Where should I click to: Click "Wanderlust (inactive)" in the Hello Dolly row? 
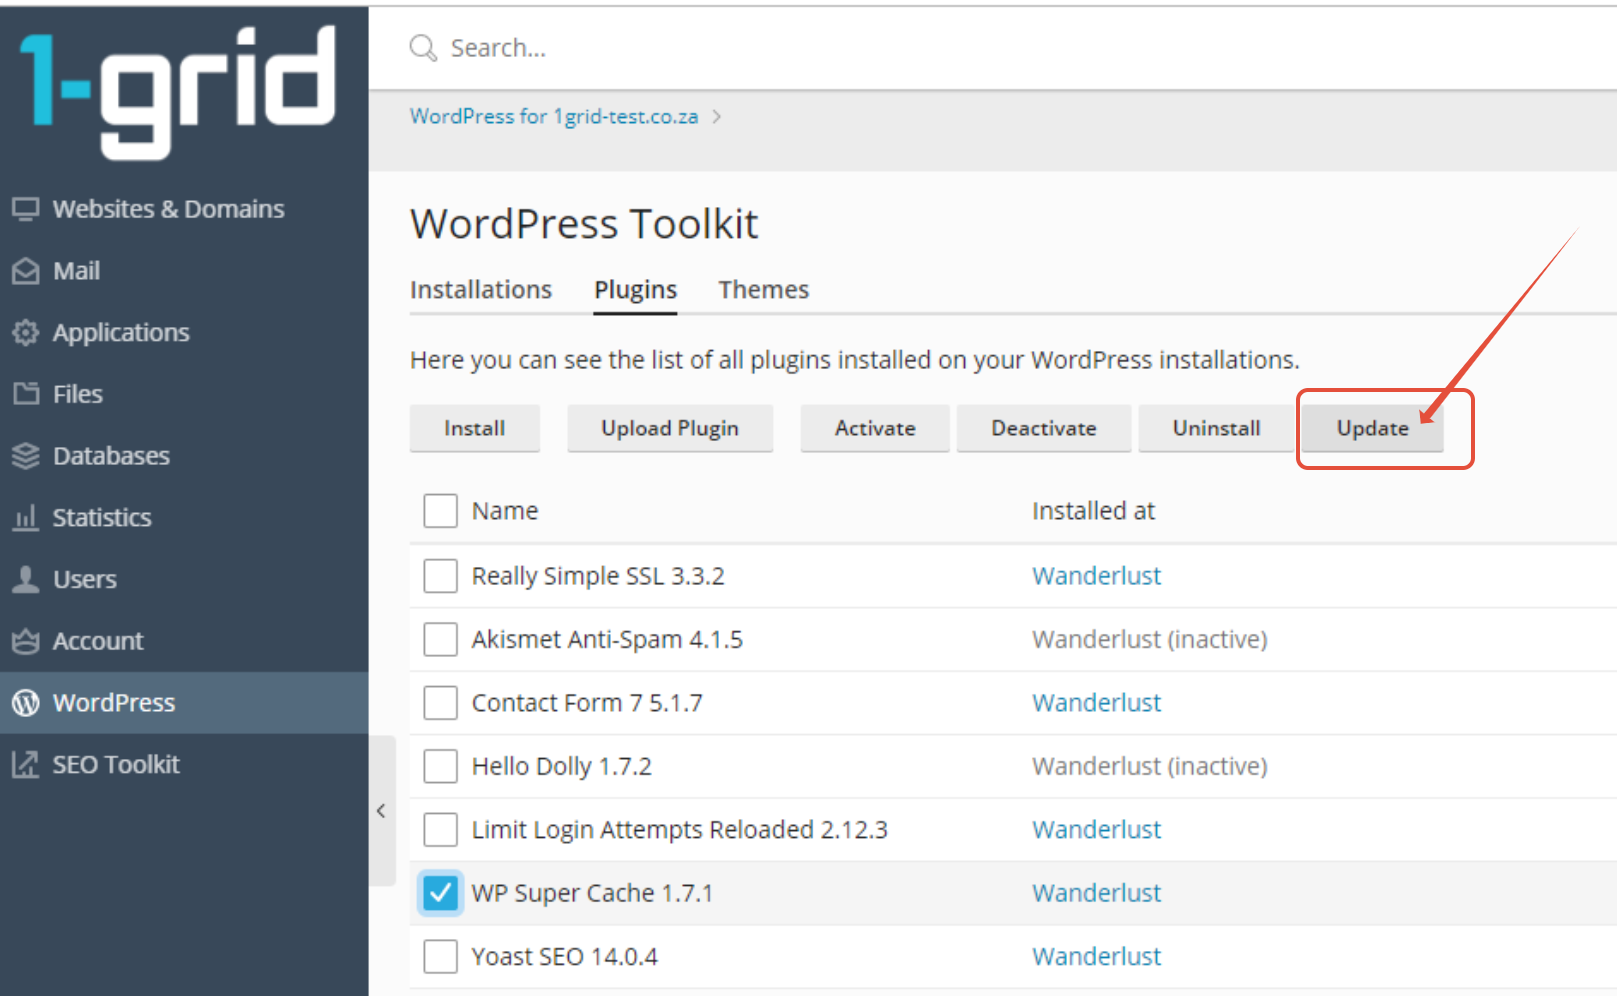pyautogui.click(x=1149, y=766)
